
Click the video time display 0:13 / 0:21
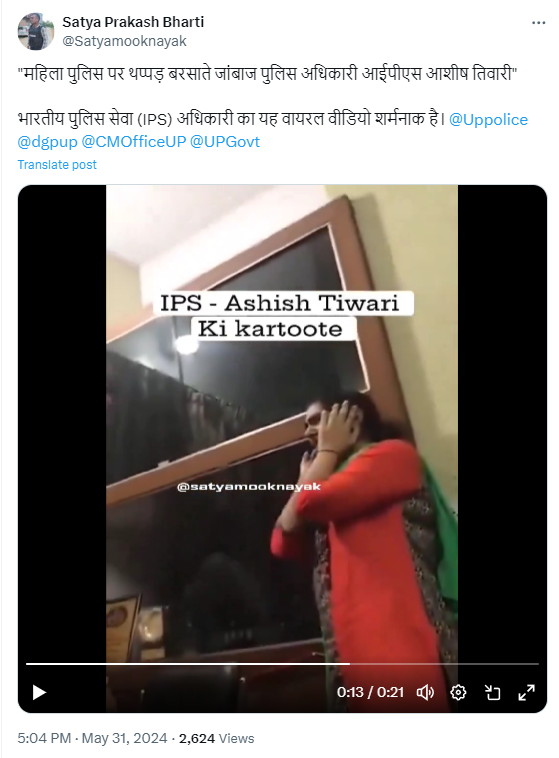pos(370,692)
